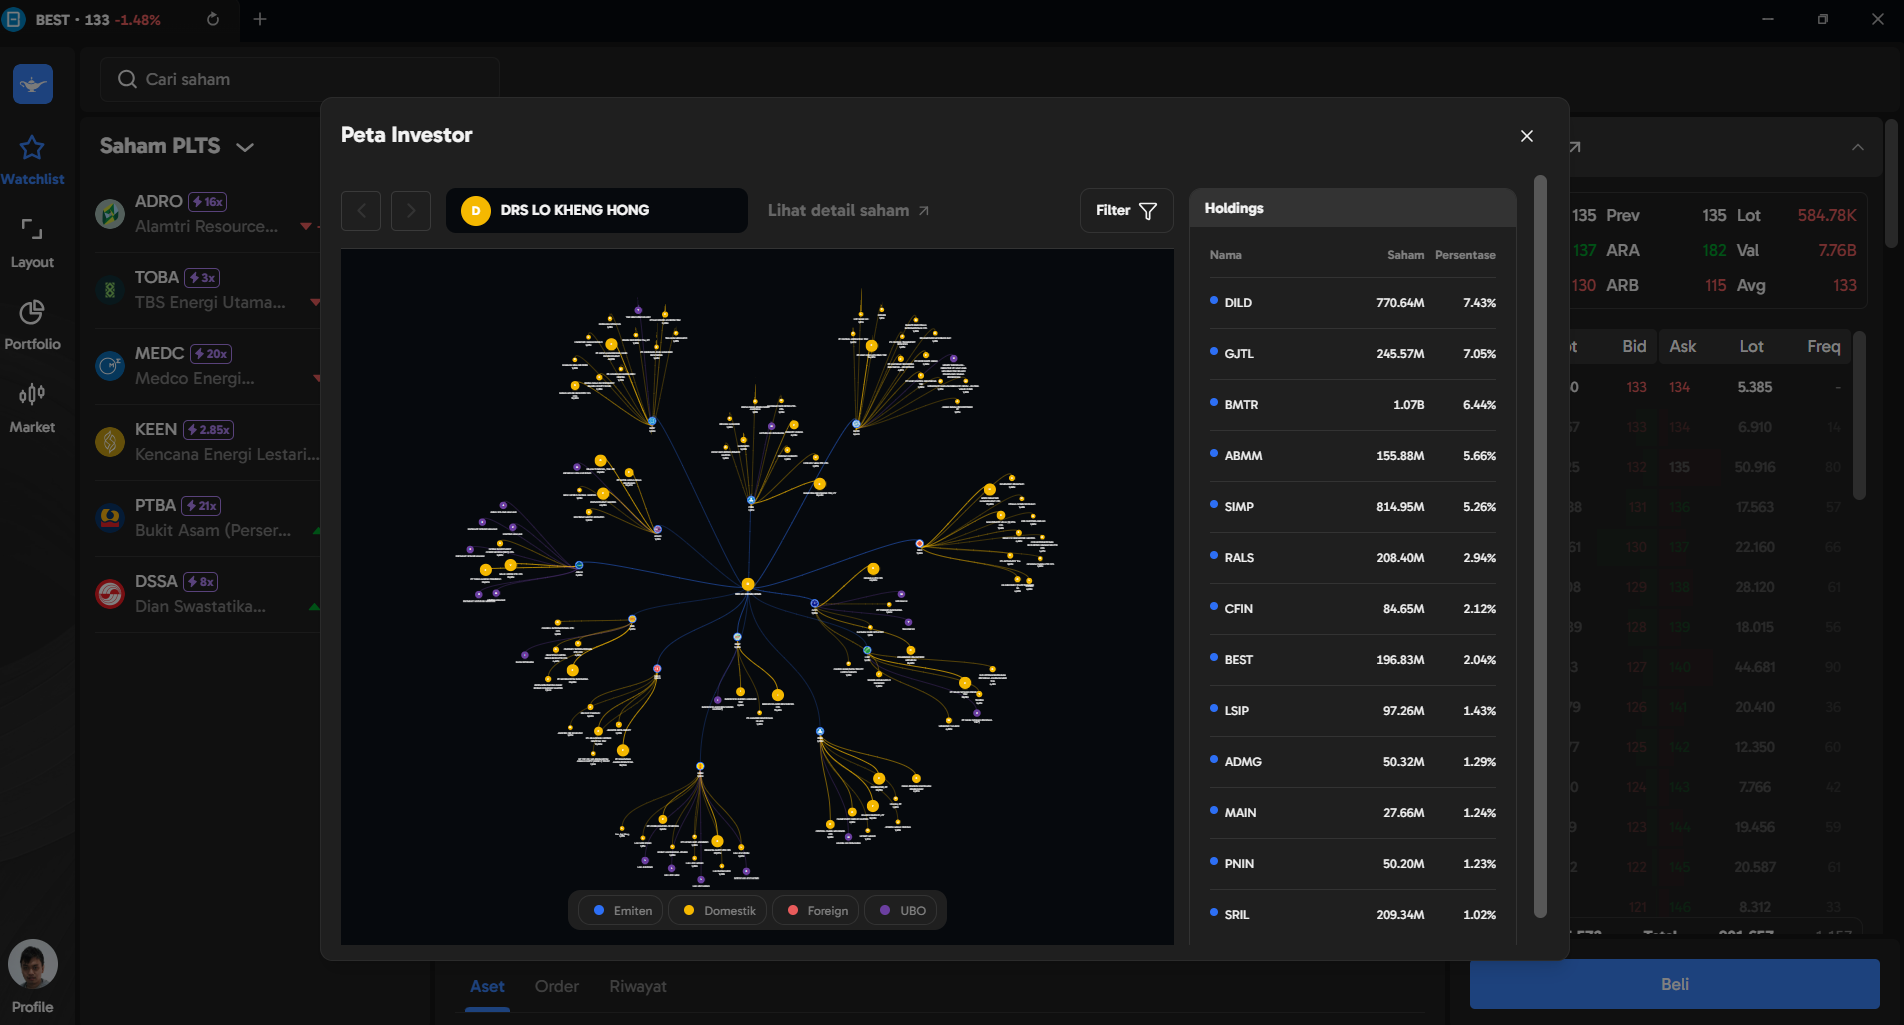1904x1025 pixels.
Task: Click the Beli buy button
Action: pyautogui.click(x=1674, y=984)
